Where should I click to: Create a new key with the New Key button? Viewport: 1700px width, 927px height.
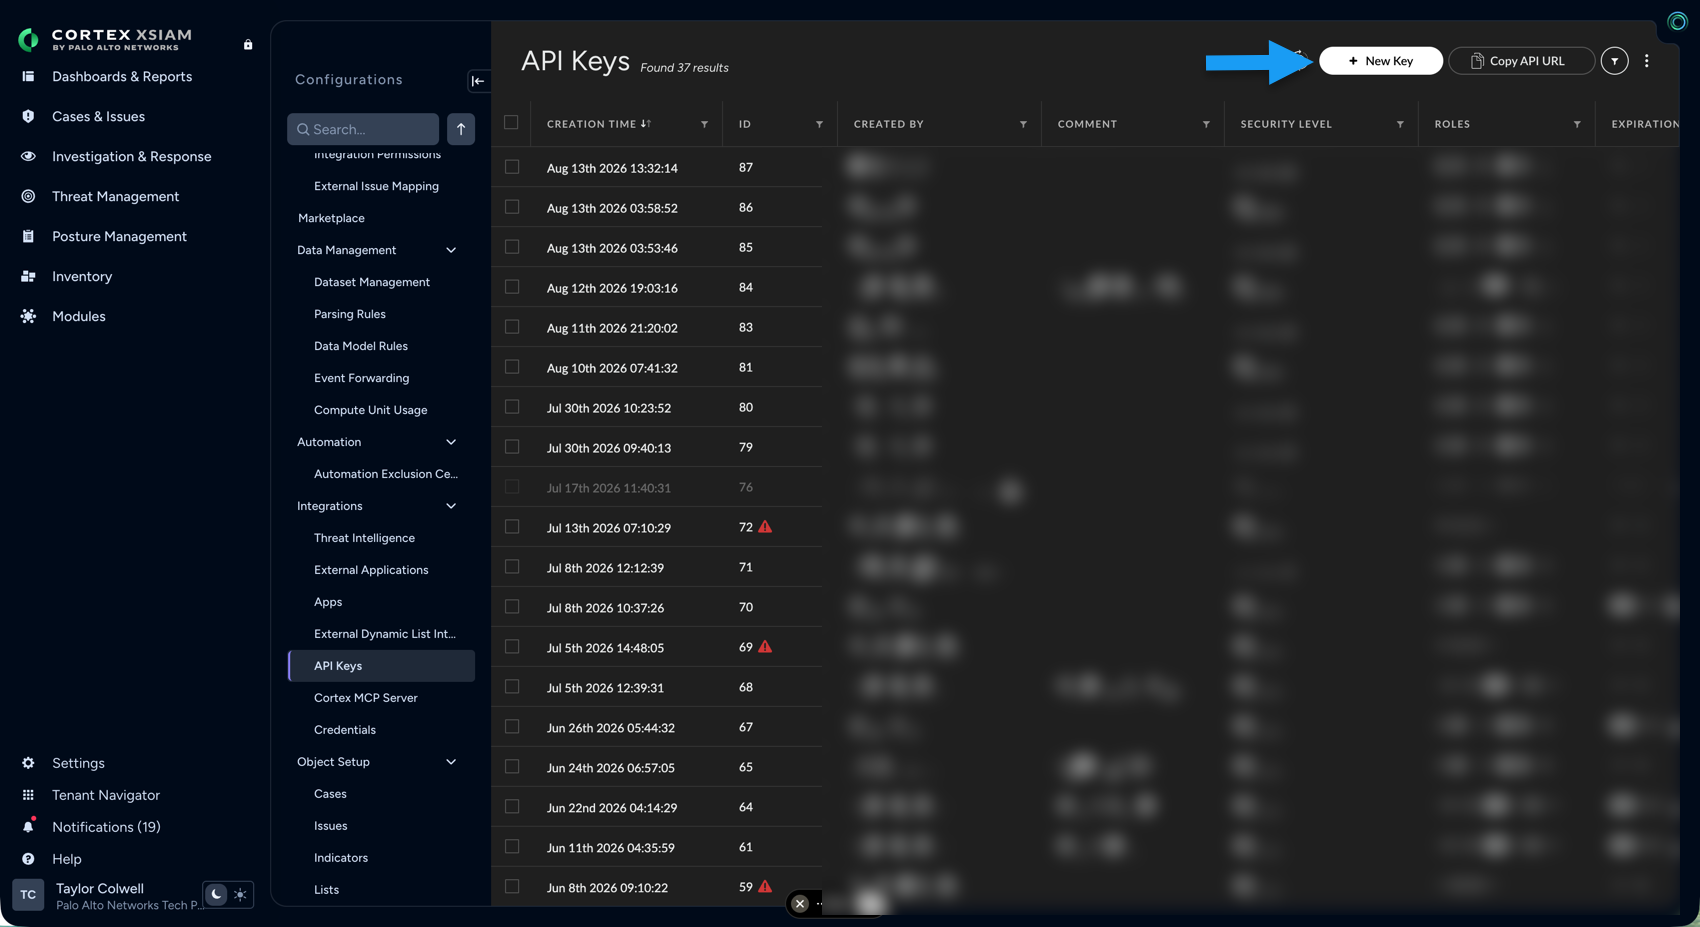pyautogui.click(x=1381, y=61)
